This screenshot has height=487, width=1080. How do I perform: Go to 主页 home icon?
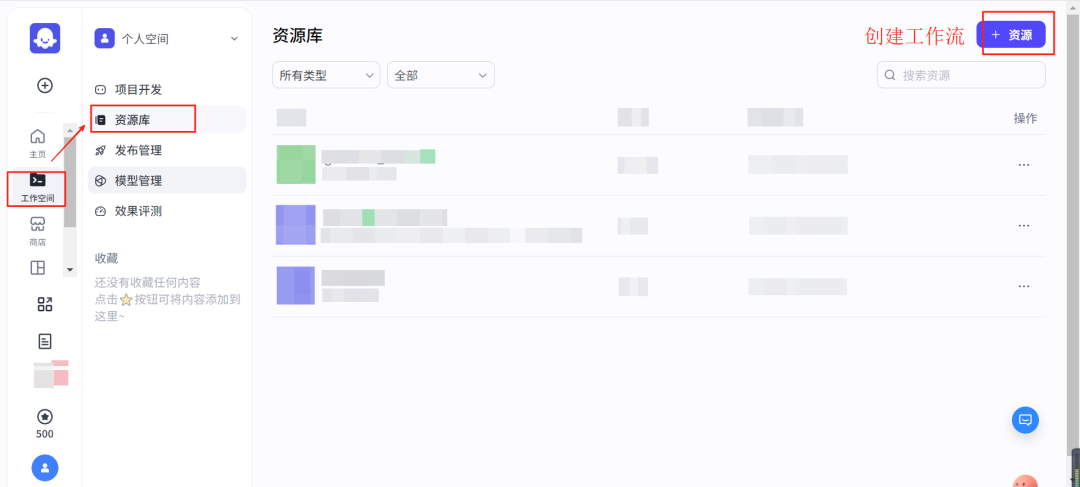(37, 141)
